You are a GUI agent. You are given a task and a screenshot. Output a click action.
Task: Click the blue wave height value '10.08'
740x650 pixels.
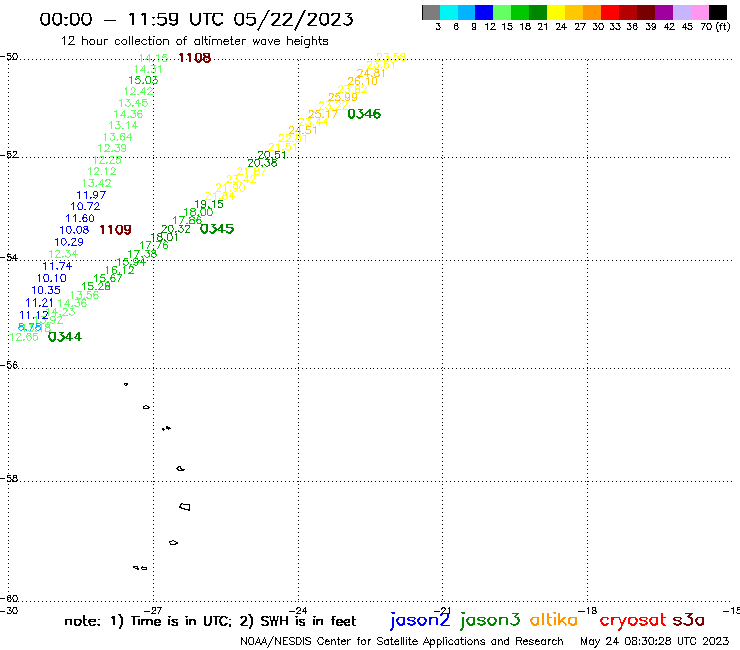74,230
